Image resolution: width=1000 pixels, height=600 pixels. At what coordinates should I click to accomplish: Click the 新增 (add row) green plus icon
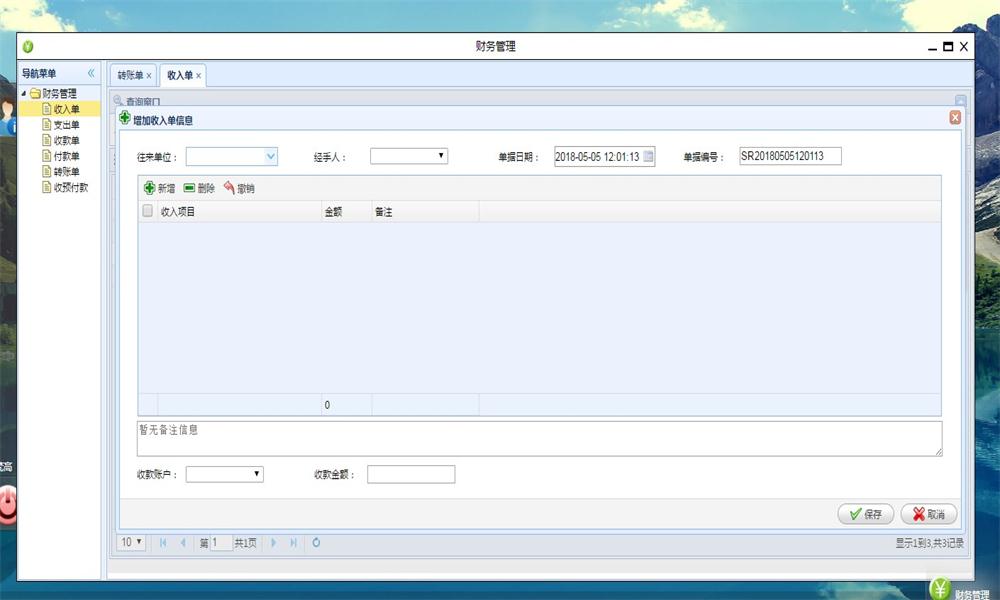[150, 188]
